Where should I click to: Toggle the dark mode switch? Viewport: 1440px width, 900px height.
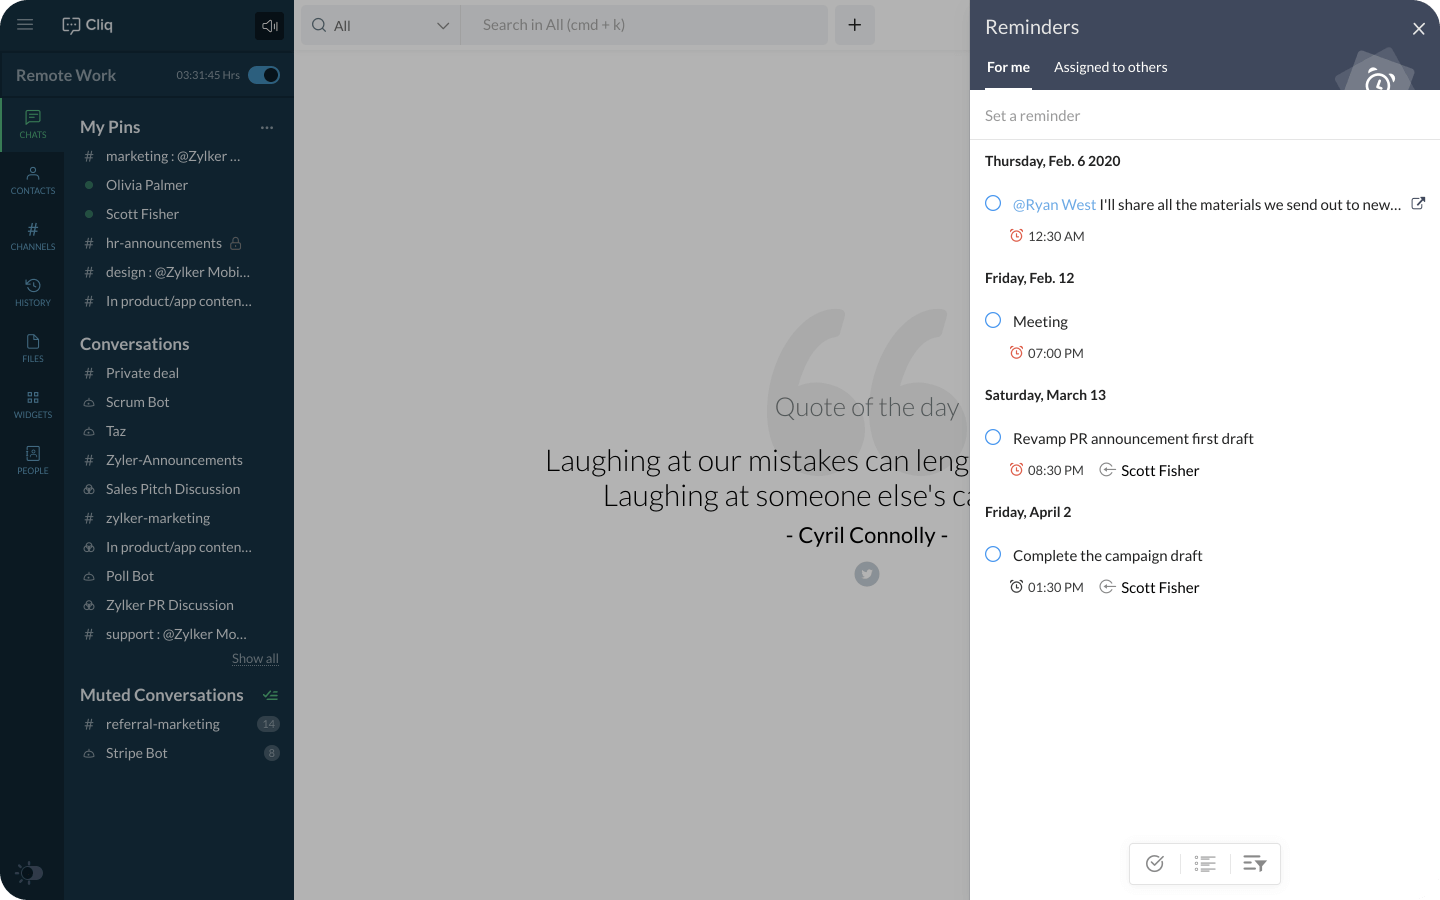30,873
